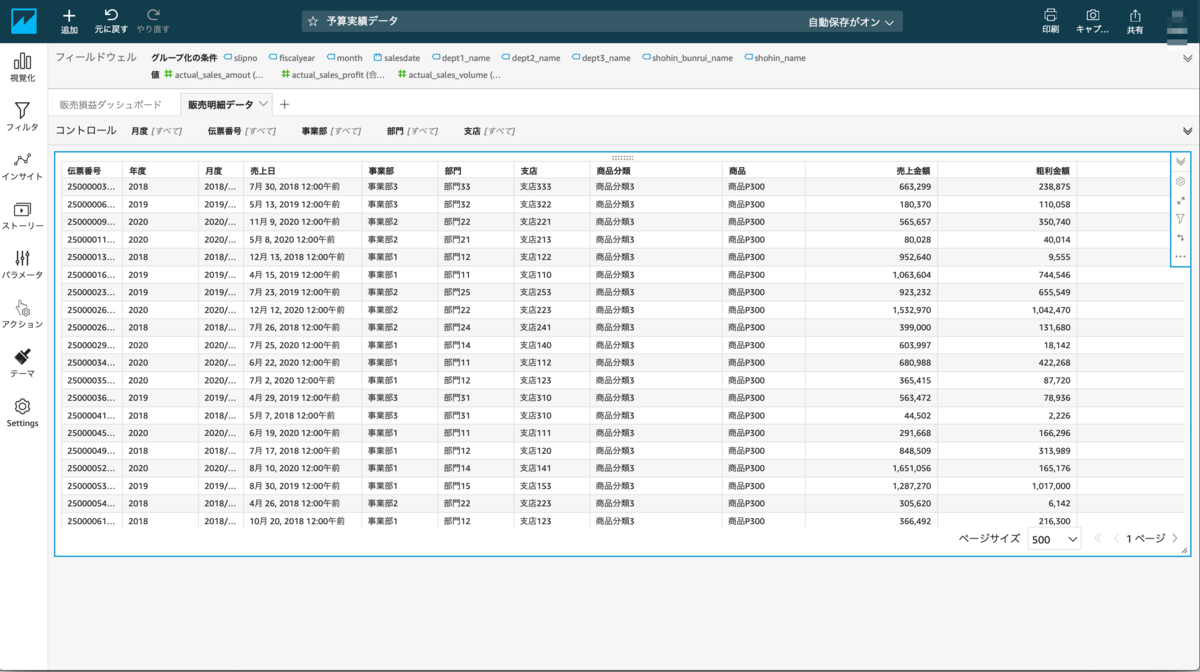Open the インサイト panel
This screenshot has width=1200, height=672.
click(x=22, y=166)
